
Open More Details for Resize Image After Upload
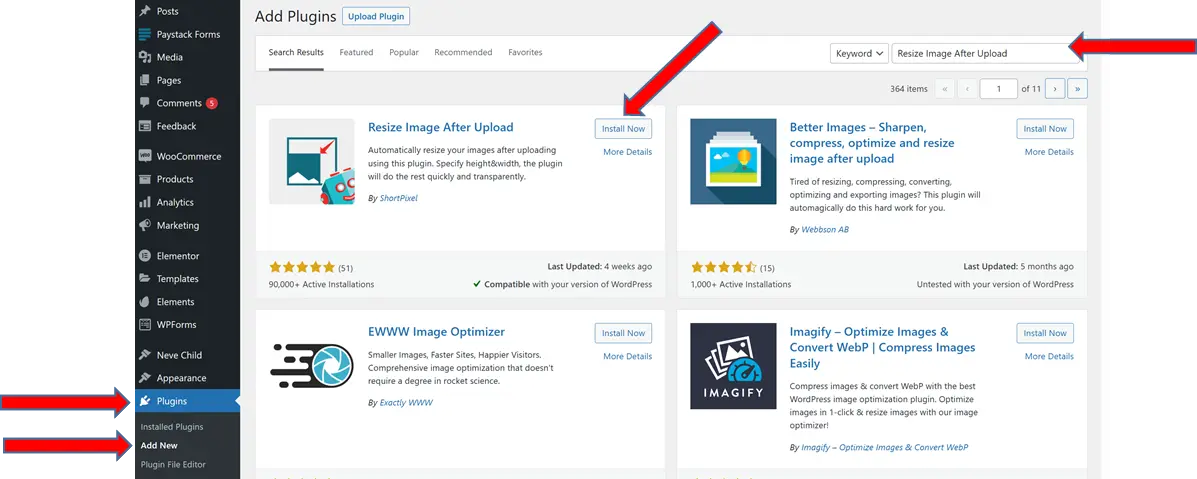coord(628,152)
